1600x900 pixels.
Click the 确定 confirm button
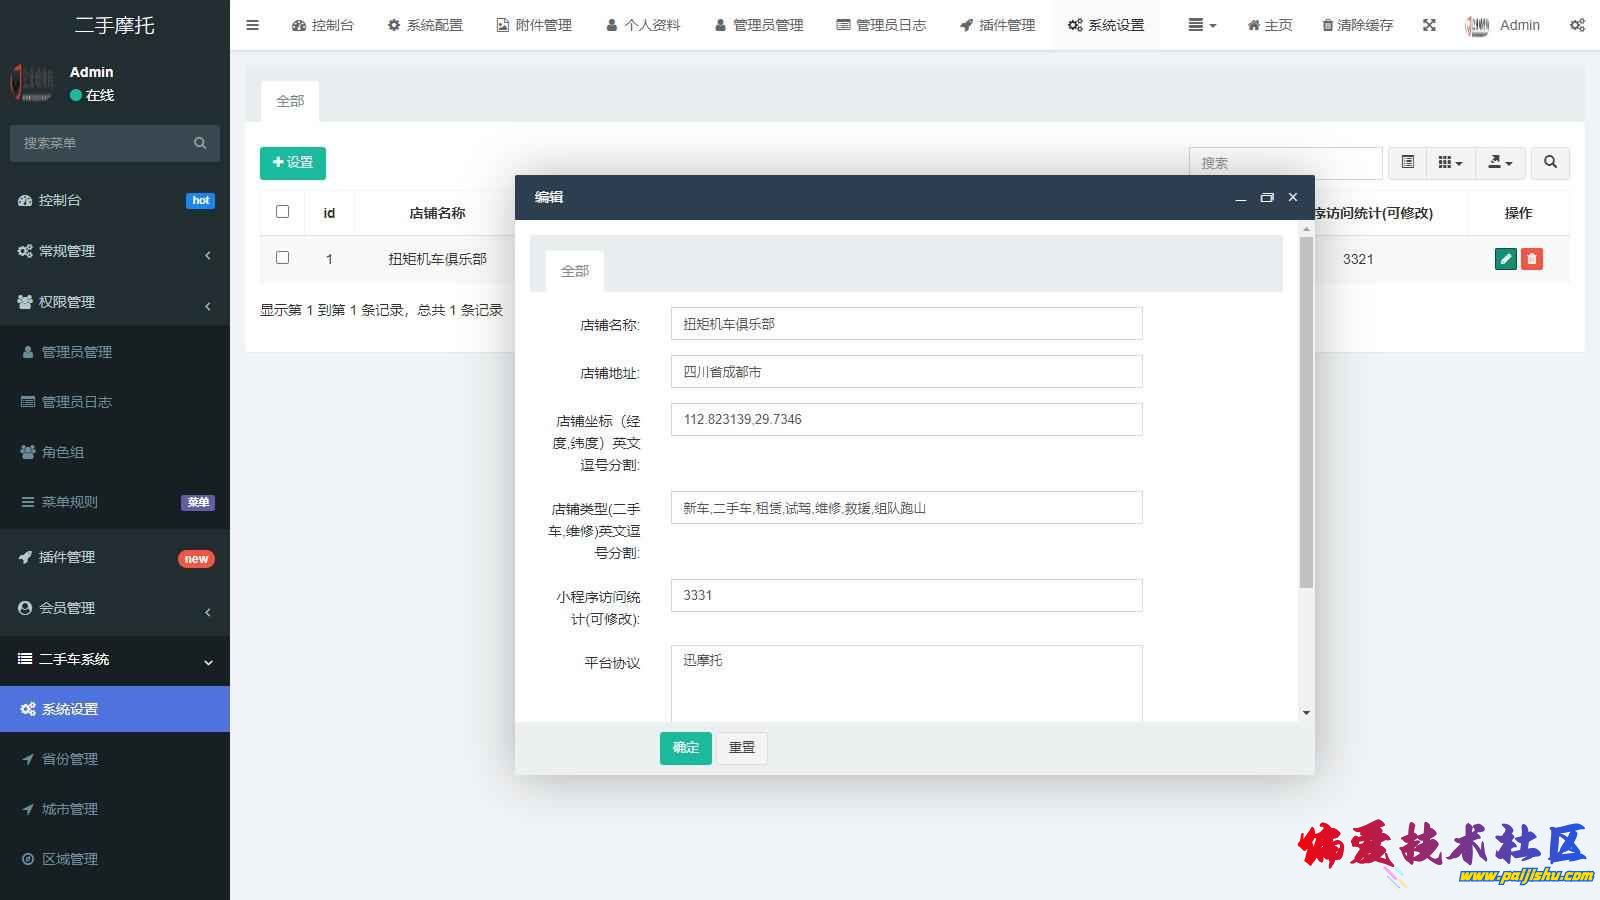(685, 747)
